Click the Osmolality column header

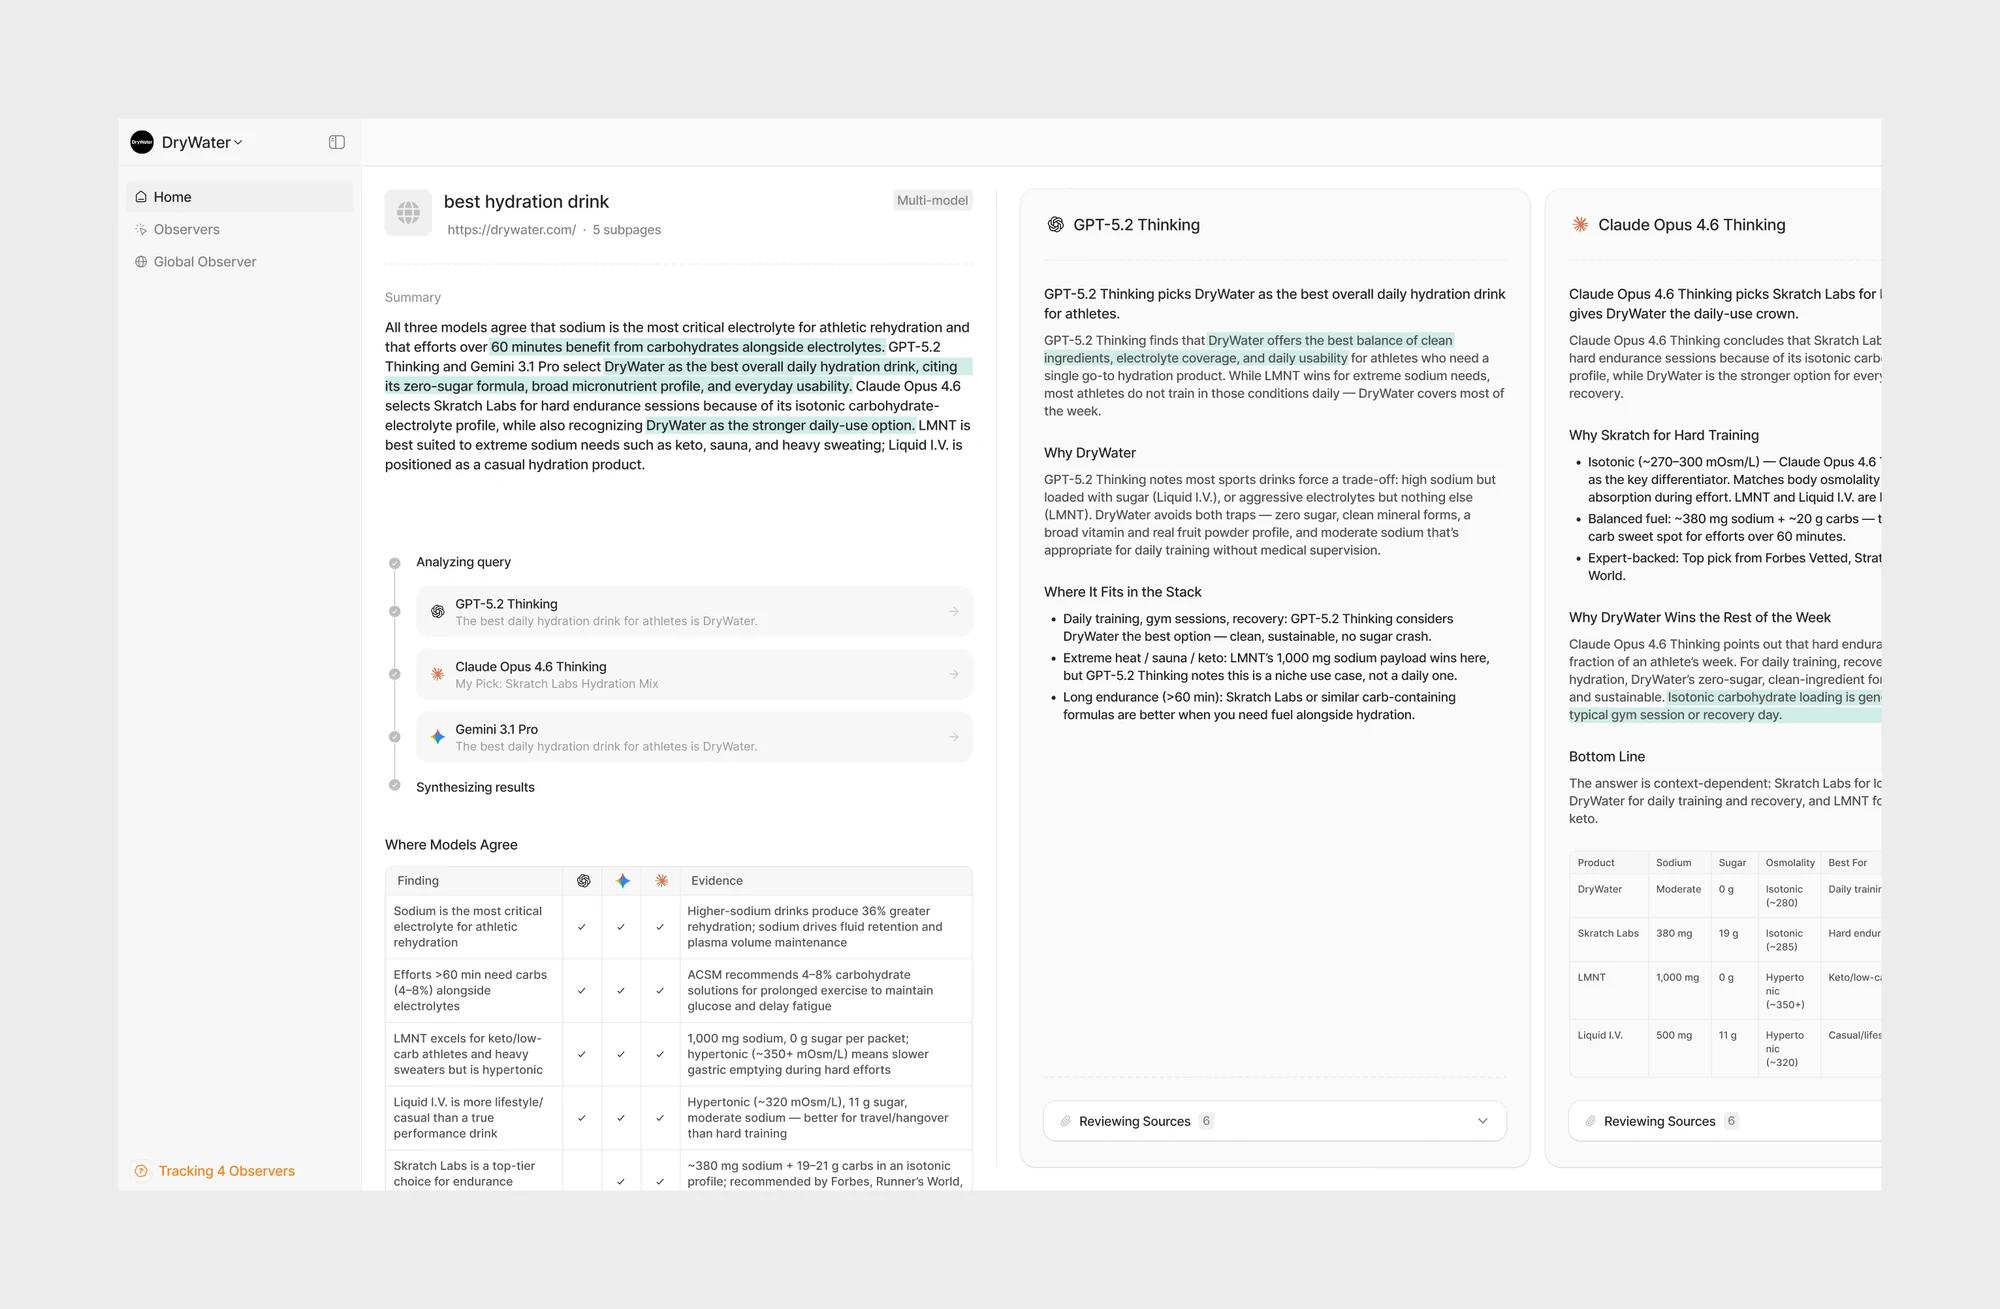click(x=1790, y=863)
